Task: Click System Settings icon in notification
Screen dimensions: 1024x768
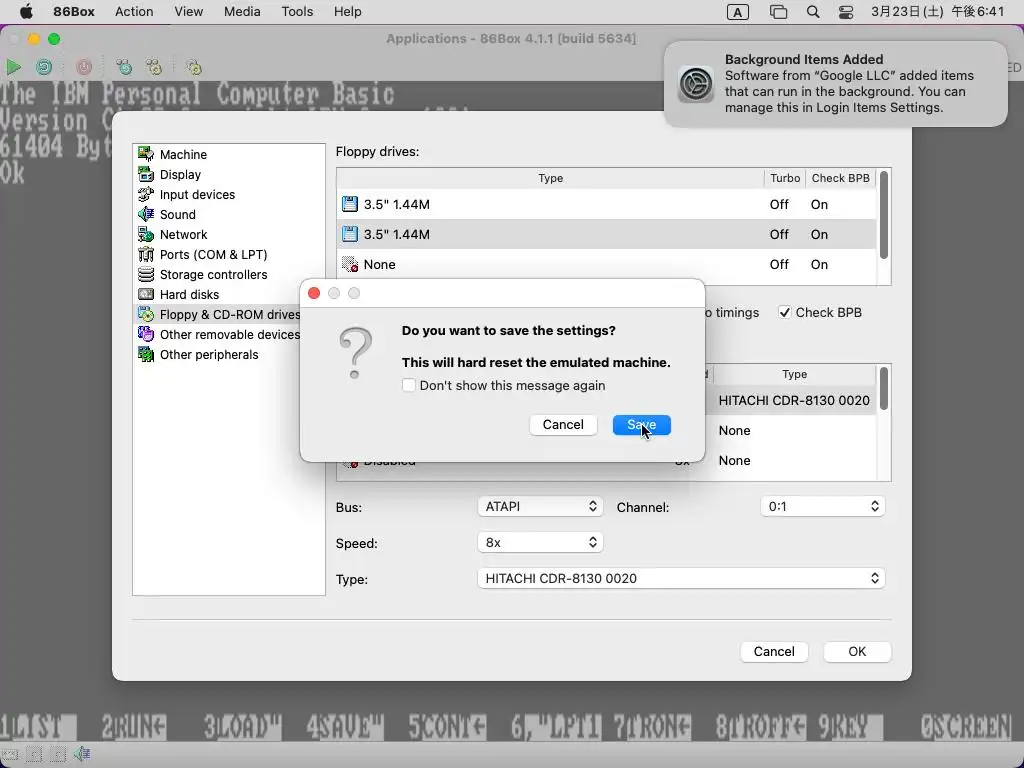Action: tap(696, 84)
